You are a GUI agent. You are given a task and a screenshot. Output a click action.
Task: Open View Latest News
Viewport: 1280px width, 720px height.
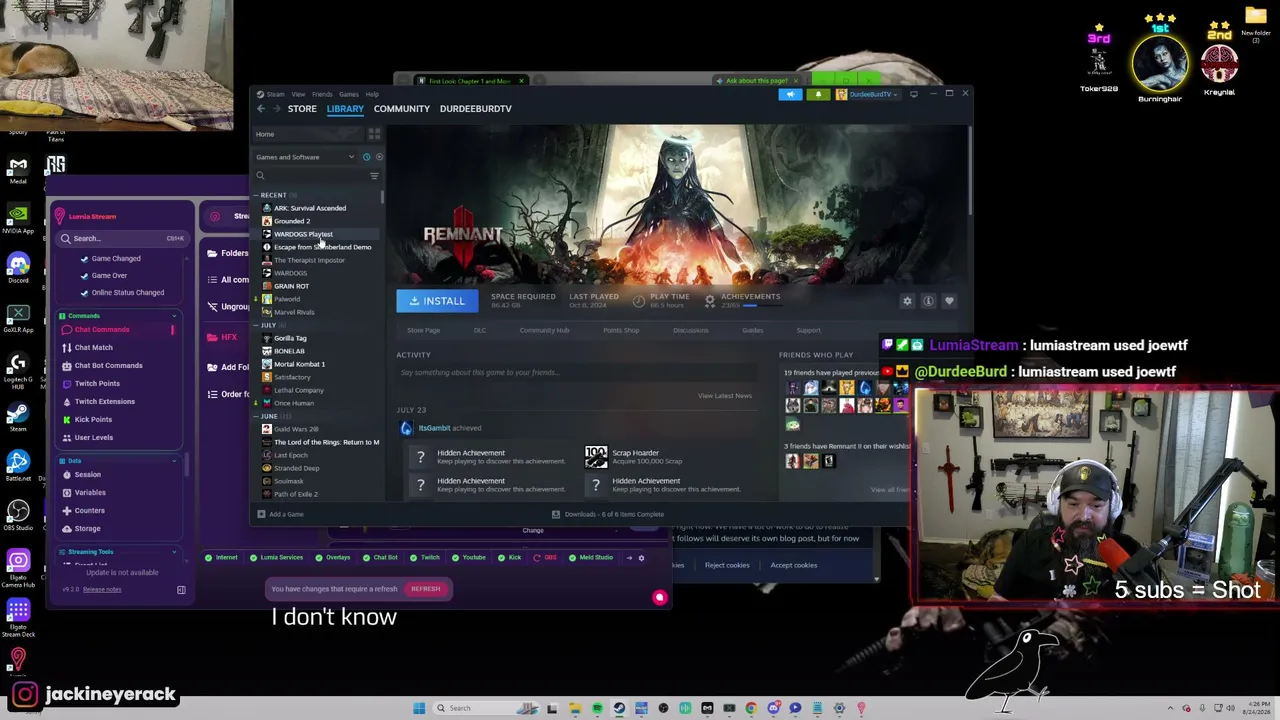pos(725,396)
